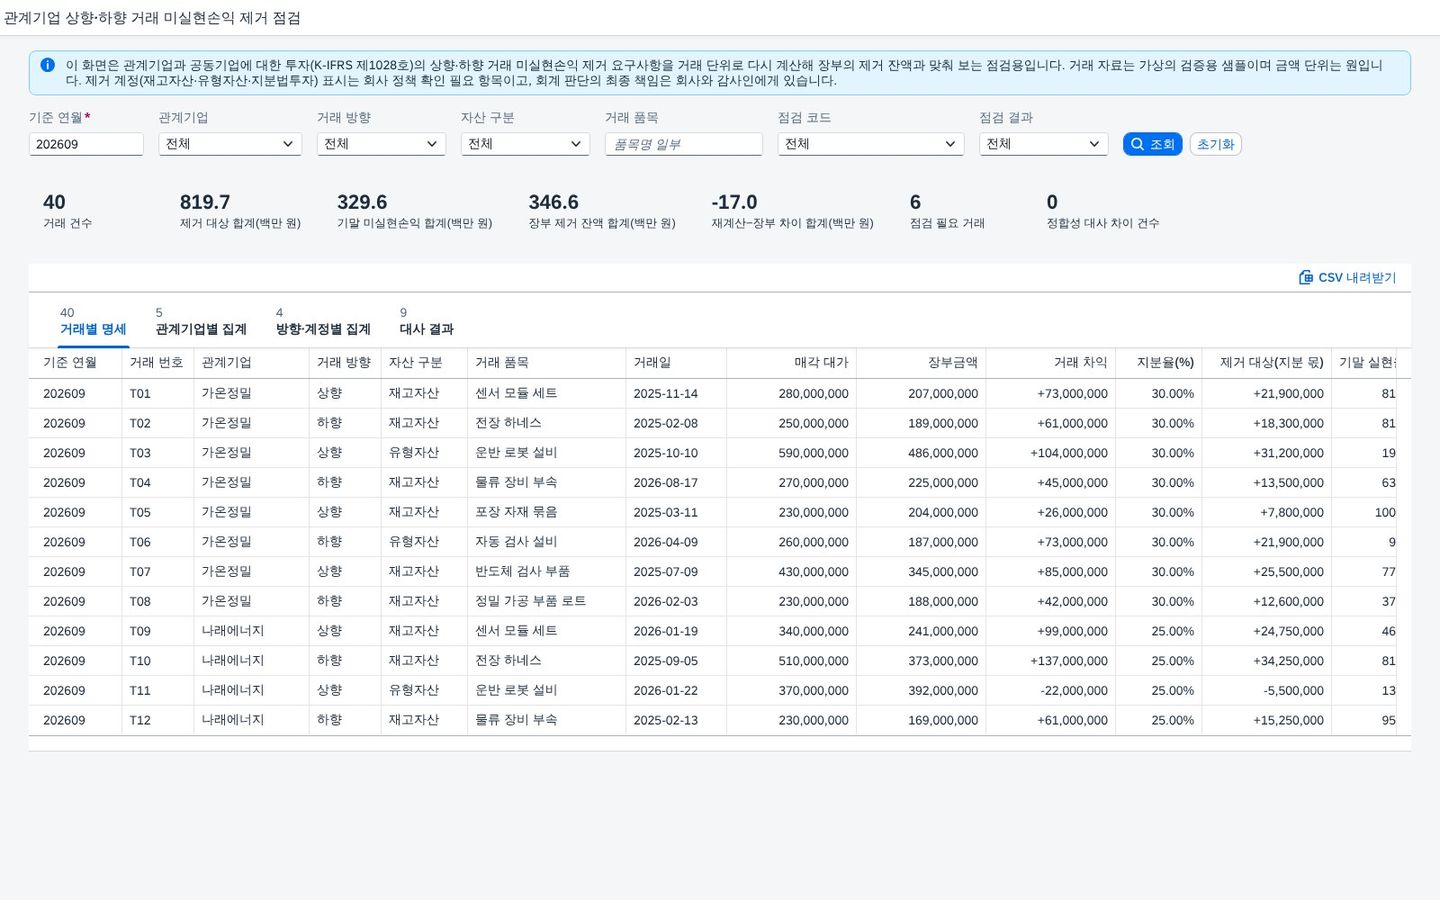Screen dimensions: 1440x900
Task: Click the 346.6 장부 제거 잔액 figure
Action: pyautogui.click(x=554, y=202)
